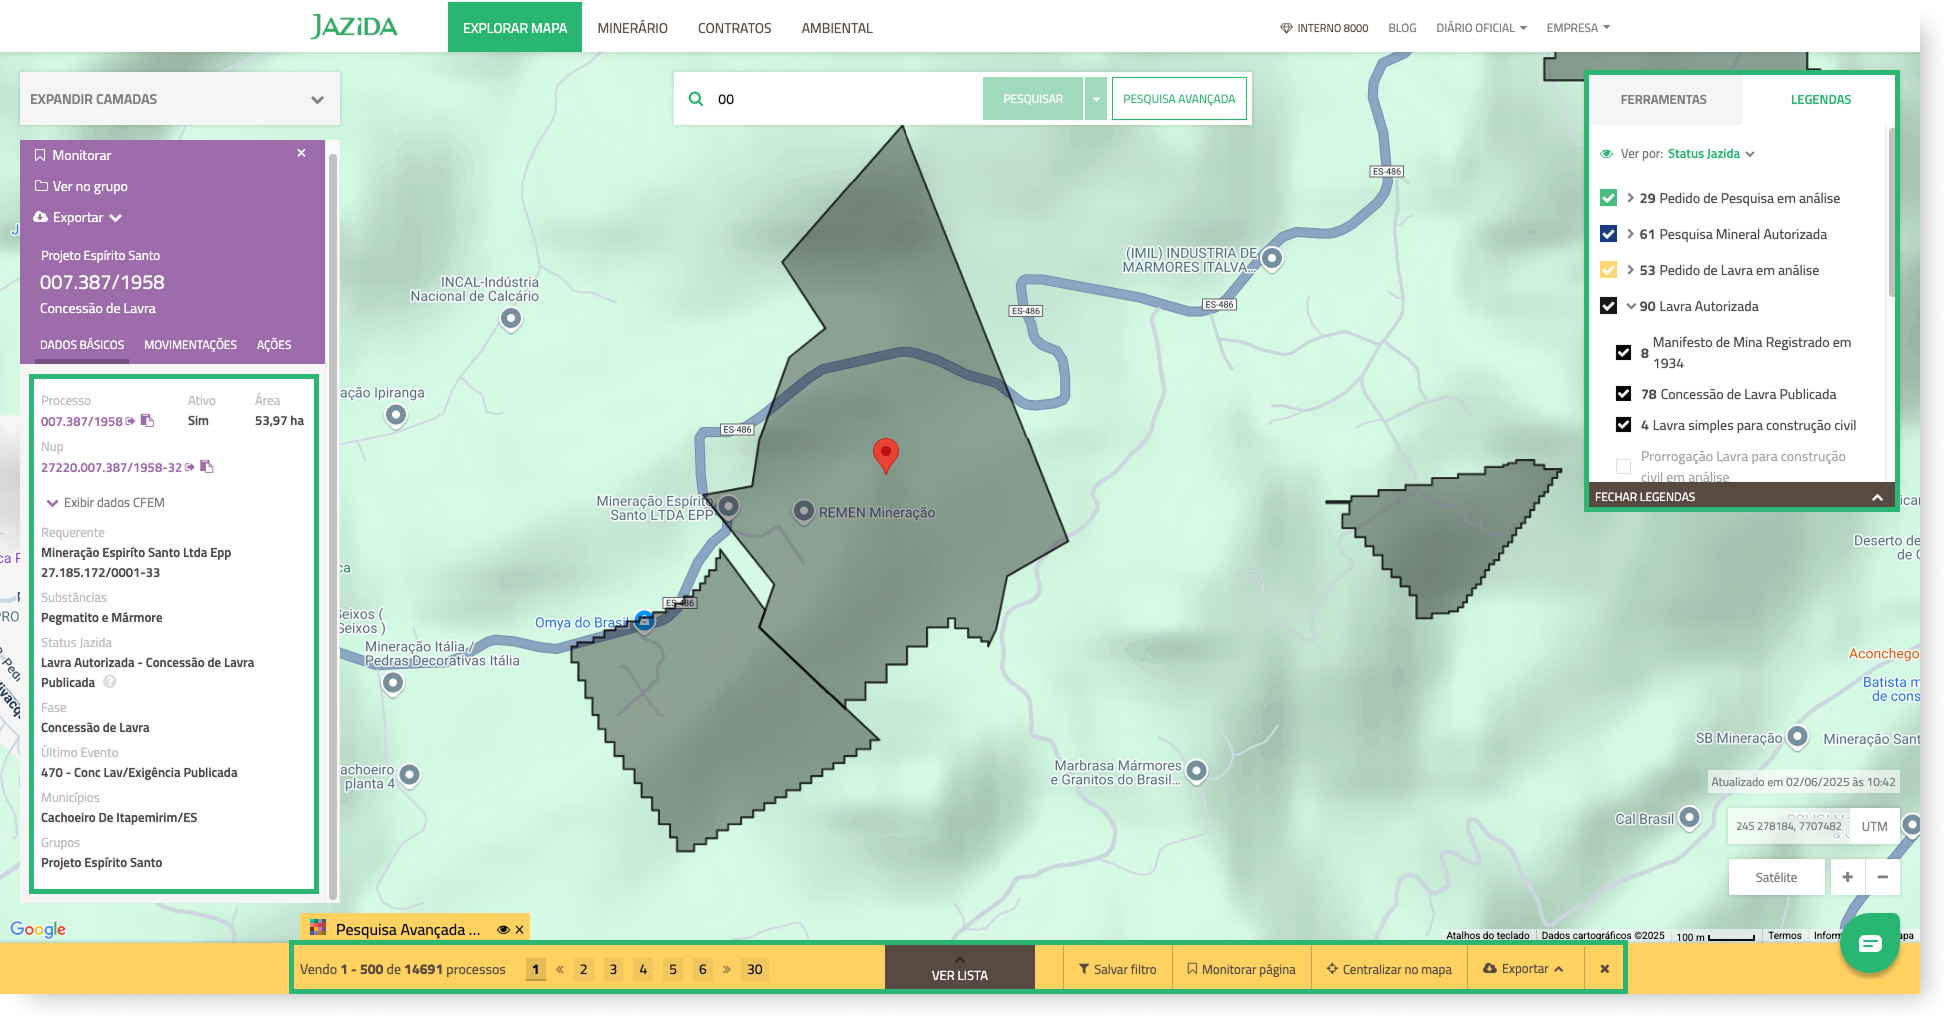The image size is (1952, 1024).
Task: Open the Minerário menu
Action: [632, 28]
